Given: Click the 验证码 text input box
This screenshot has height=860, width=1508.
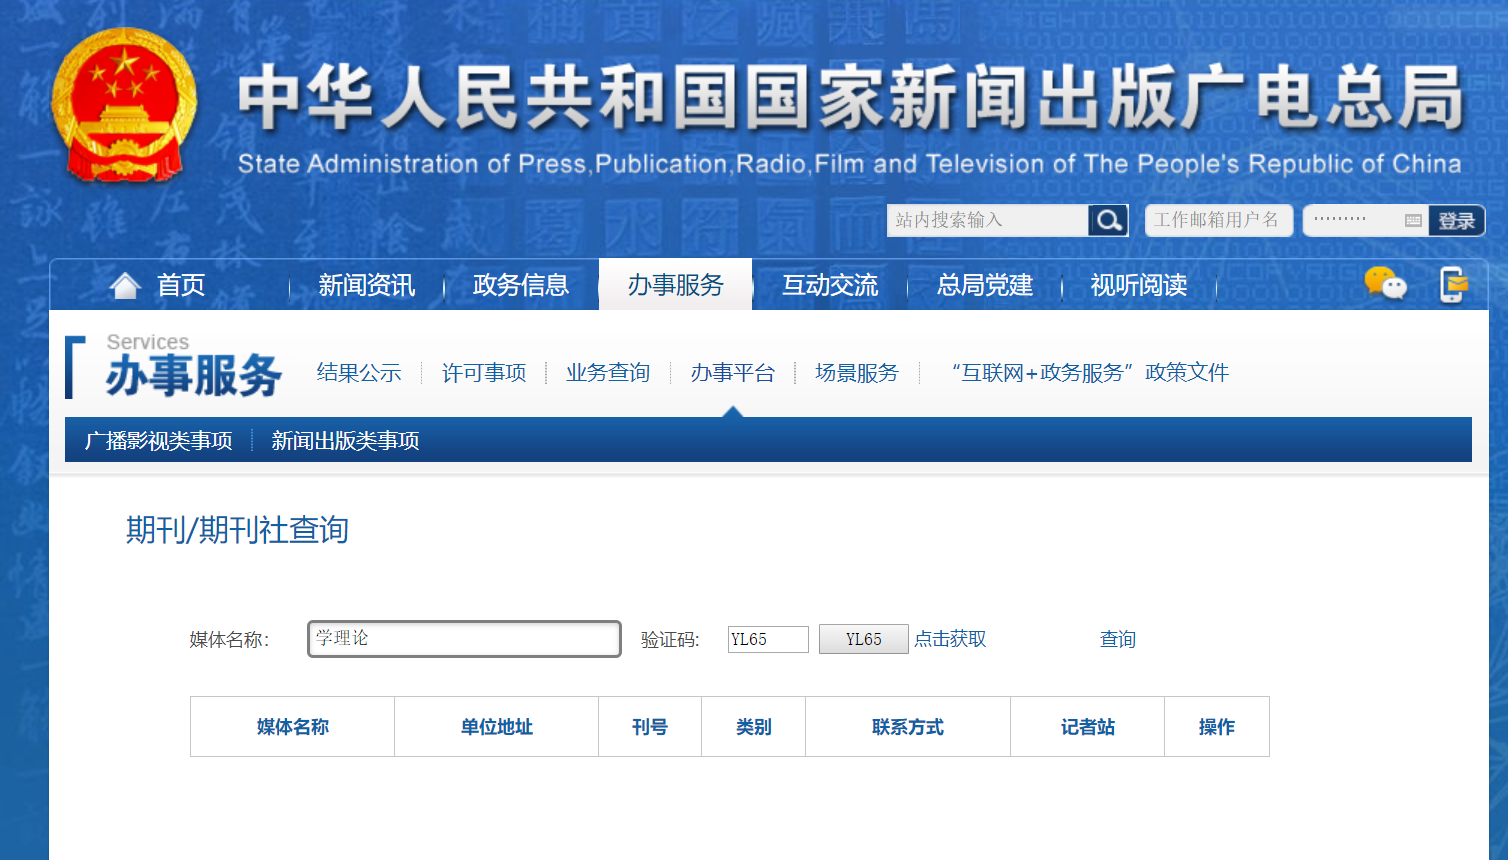Looking at the screenshot, I should click(x=767, y=639).
